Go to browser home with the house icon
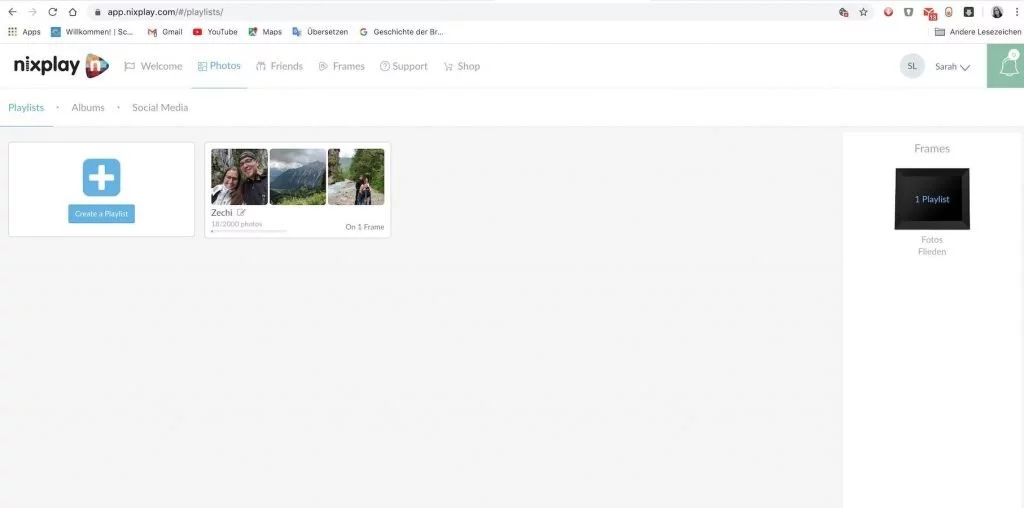Viewport: 1024px width, 508px height. click(72, 12)
